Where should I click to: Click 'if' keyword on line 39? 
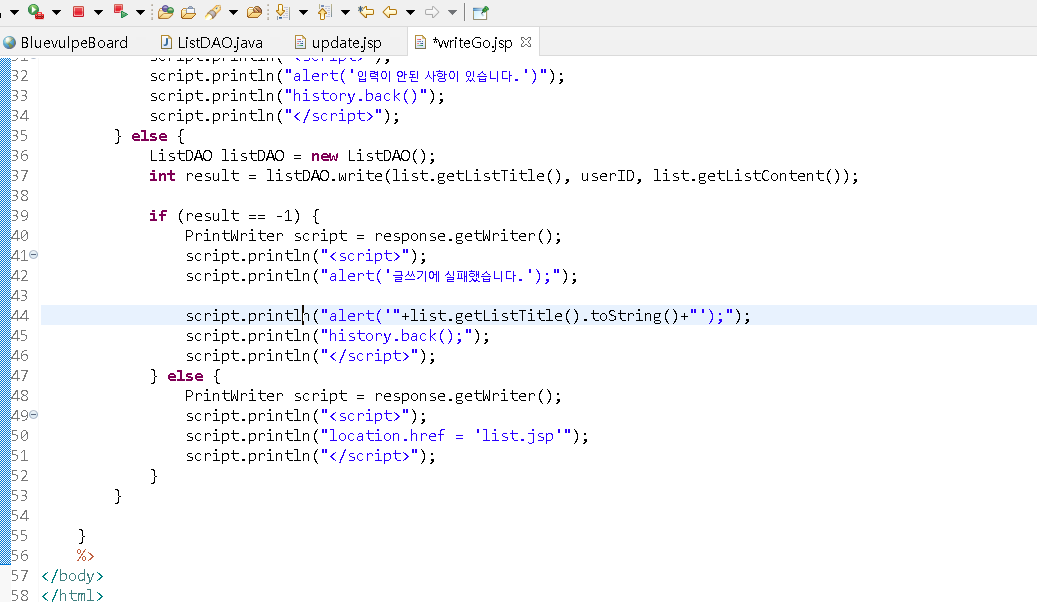158,216
